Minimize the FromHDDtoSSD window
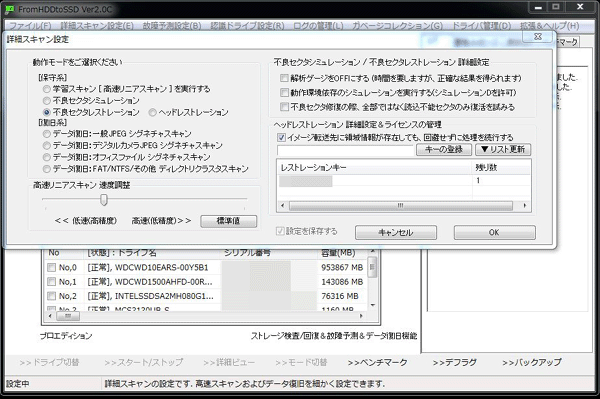Image resolution: width=600 pixels, height=399 pixels. (x=538, y=7)
